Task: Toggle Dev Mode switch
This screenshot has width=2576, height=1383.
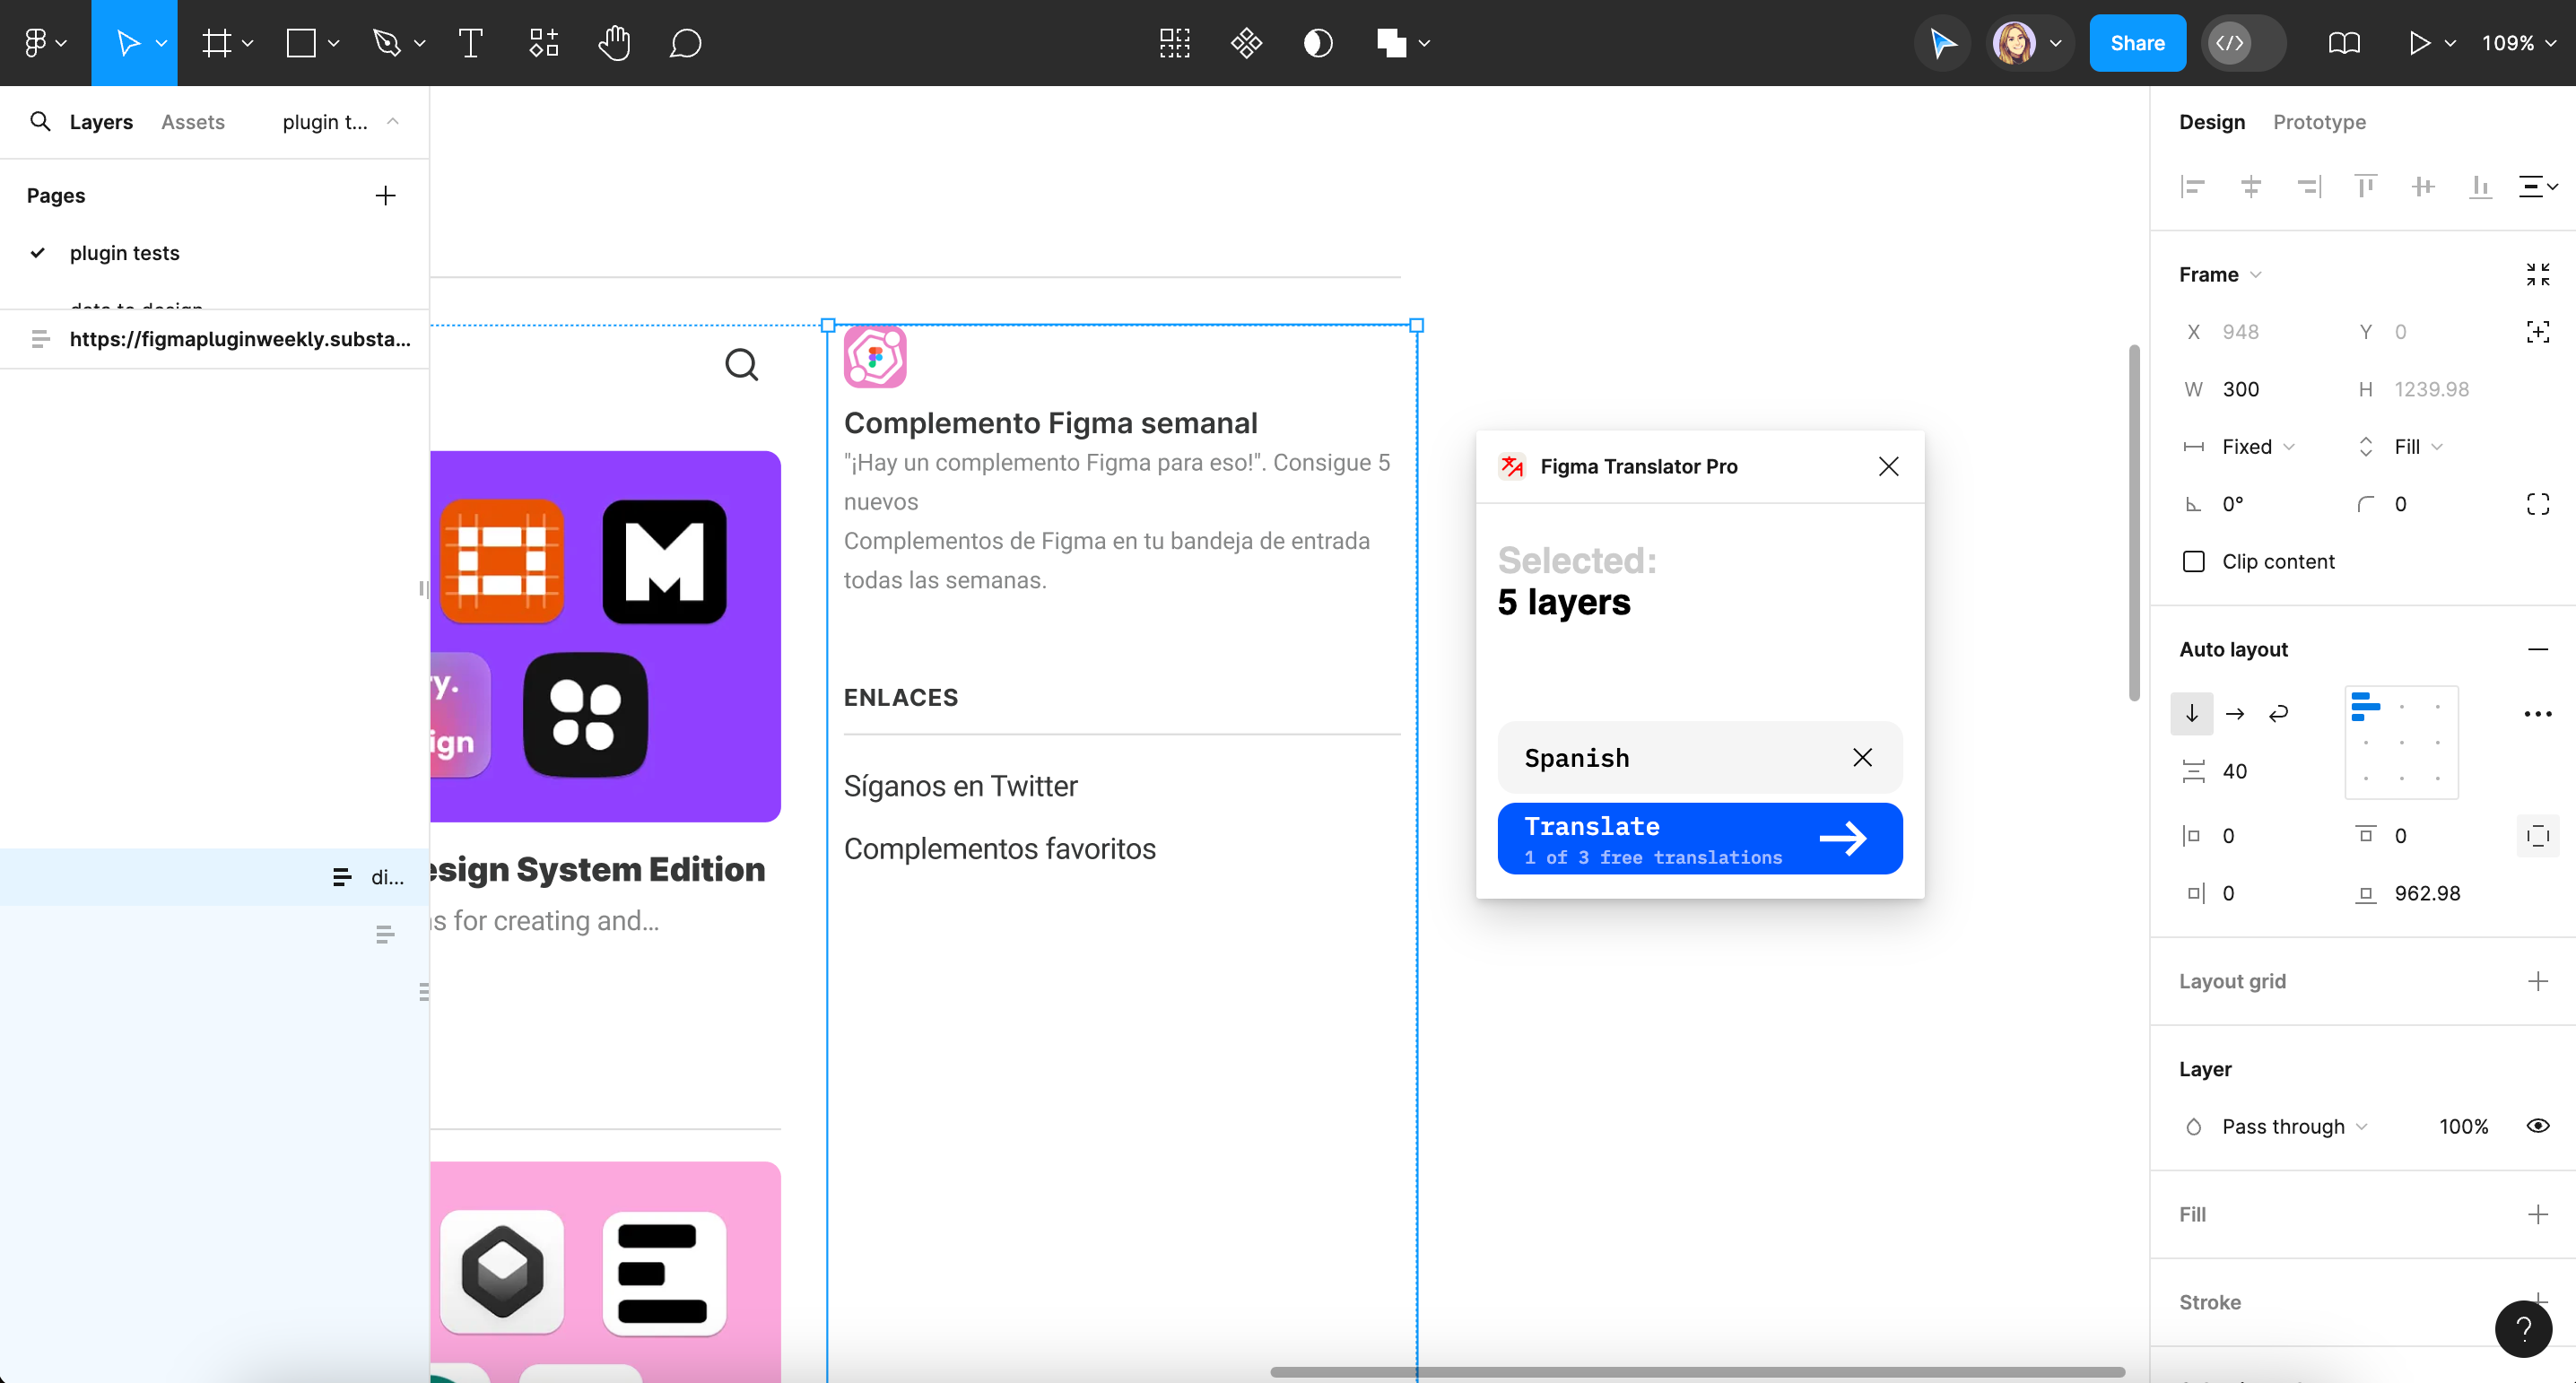Action: point(2243,43)
